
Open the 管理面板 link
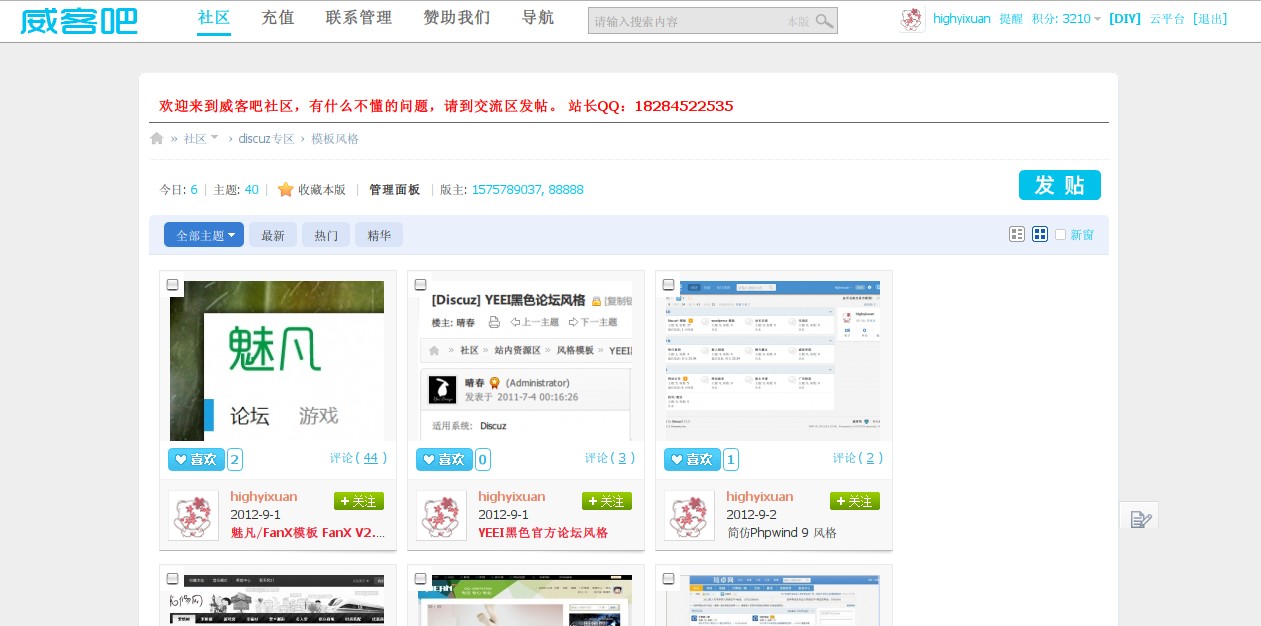pyautogui.click(x=394, y=189)
